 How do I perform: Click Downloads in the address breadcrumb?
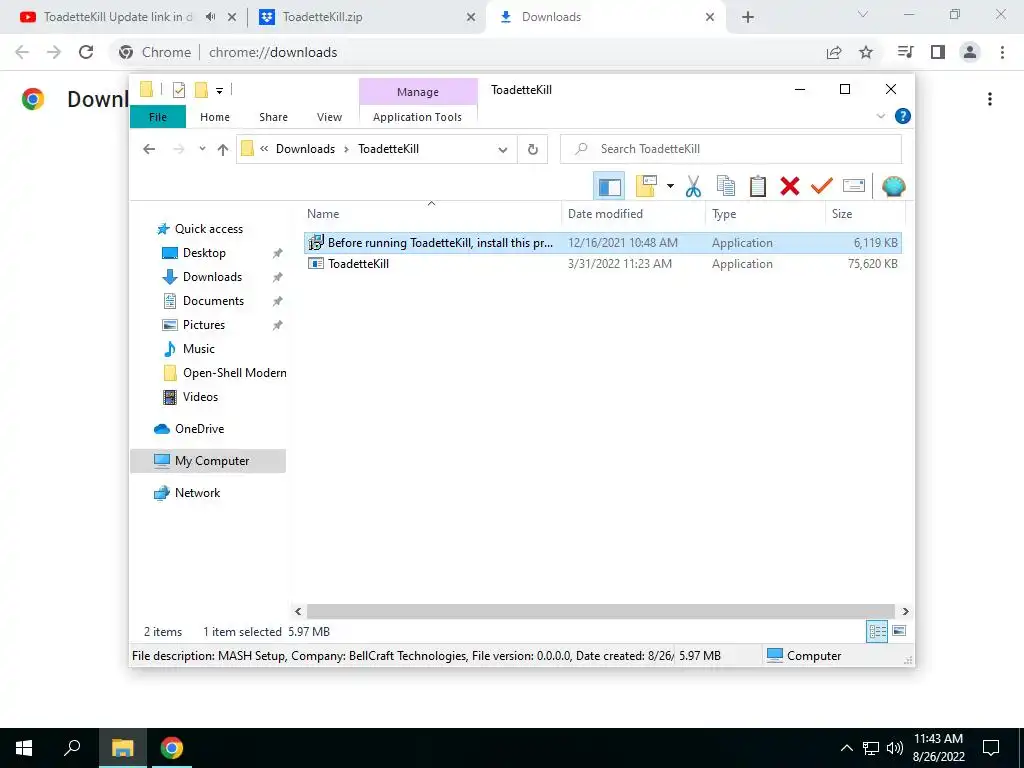[x=305, y=149]
